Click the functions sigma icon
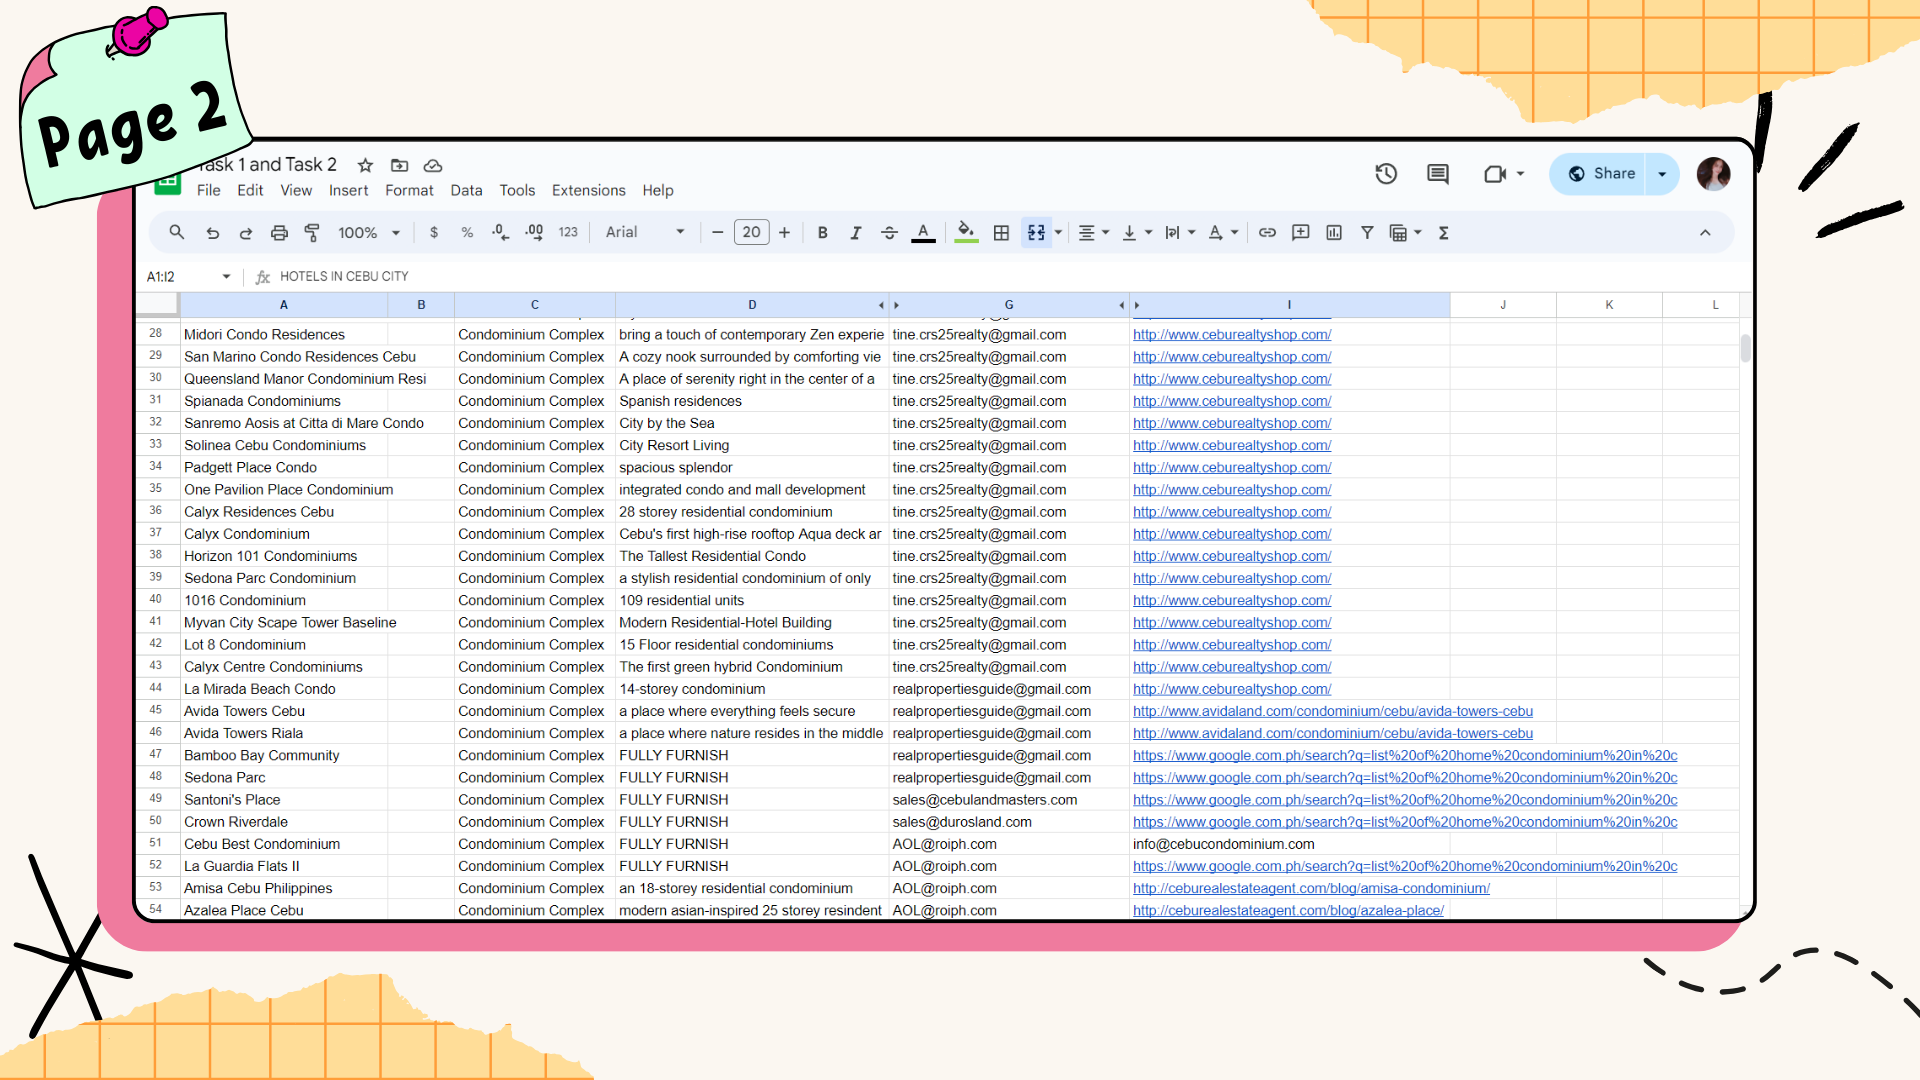1920x1080 pixels. tap(1444, 233)
